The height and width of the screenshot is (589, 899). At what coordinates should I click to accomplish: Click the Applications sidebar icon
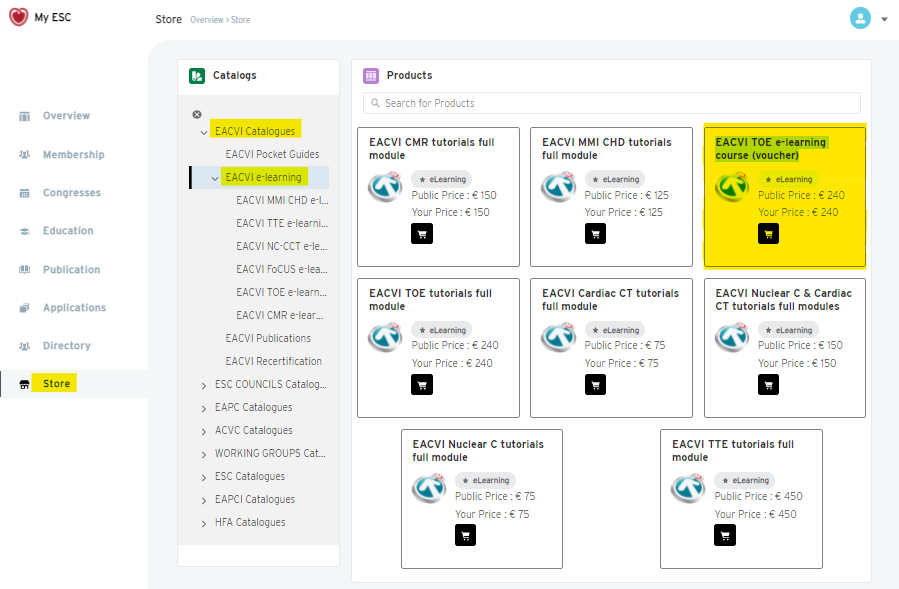point(24,308)
